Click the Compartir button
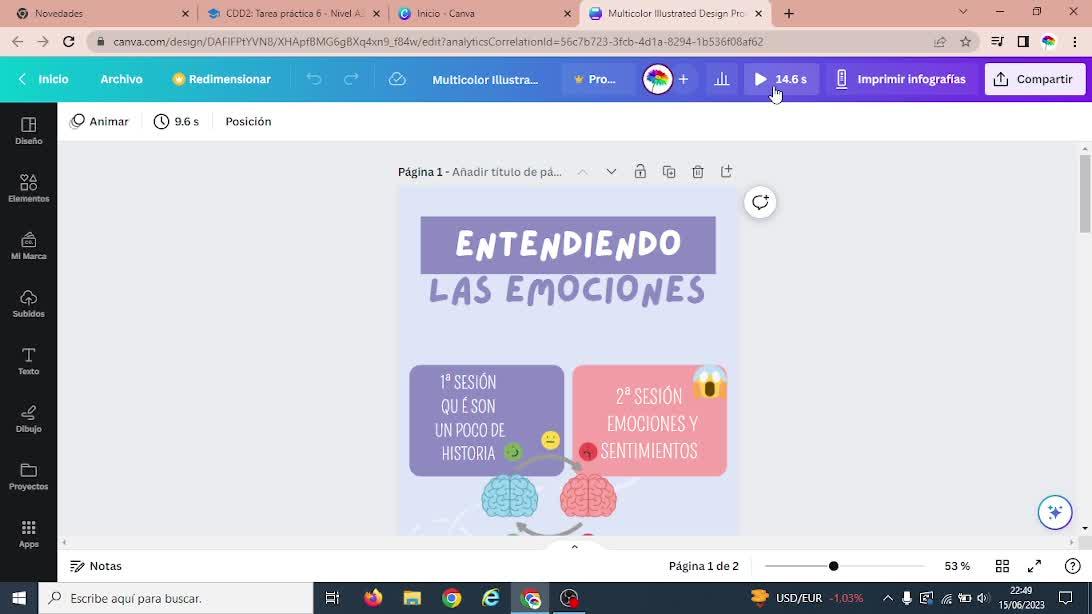Image resolution: width=1092 pixels, height=614 pixels. point(1034,79)
